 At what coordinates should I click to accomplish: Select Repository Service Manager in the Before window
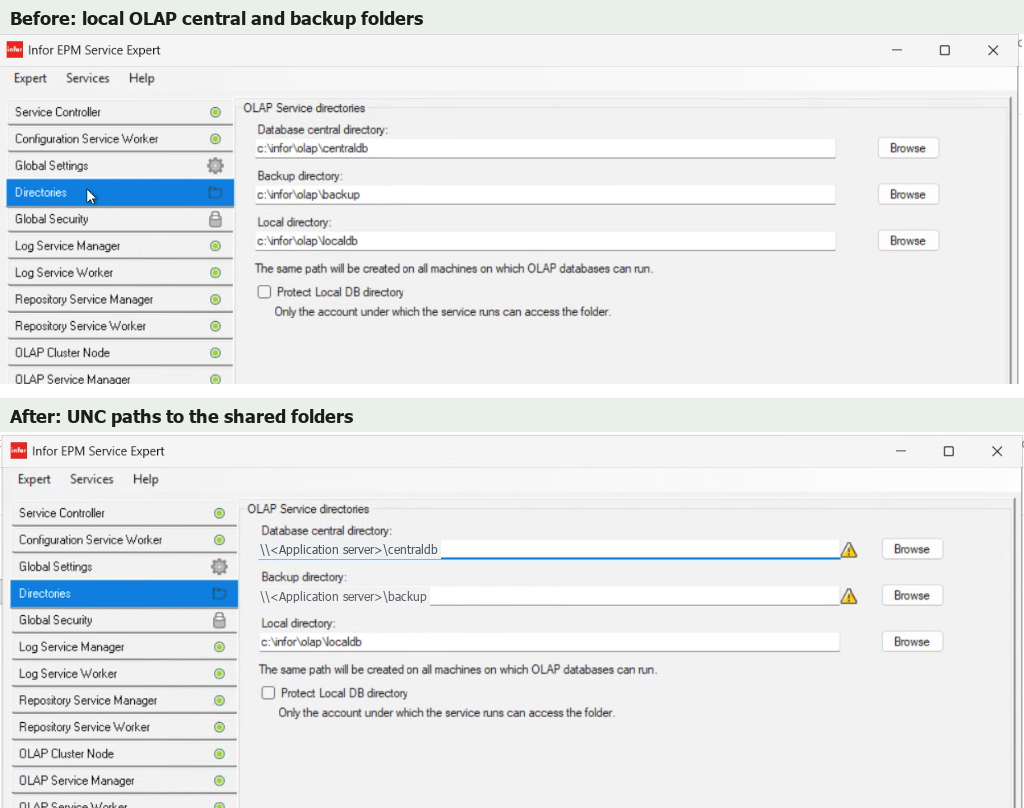[x=120, y=300]
